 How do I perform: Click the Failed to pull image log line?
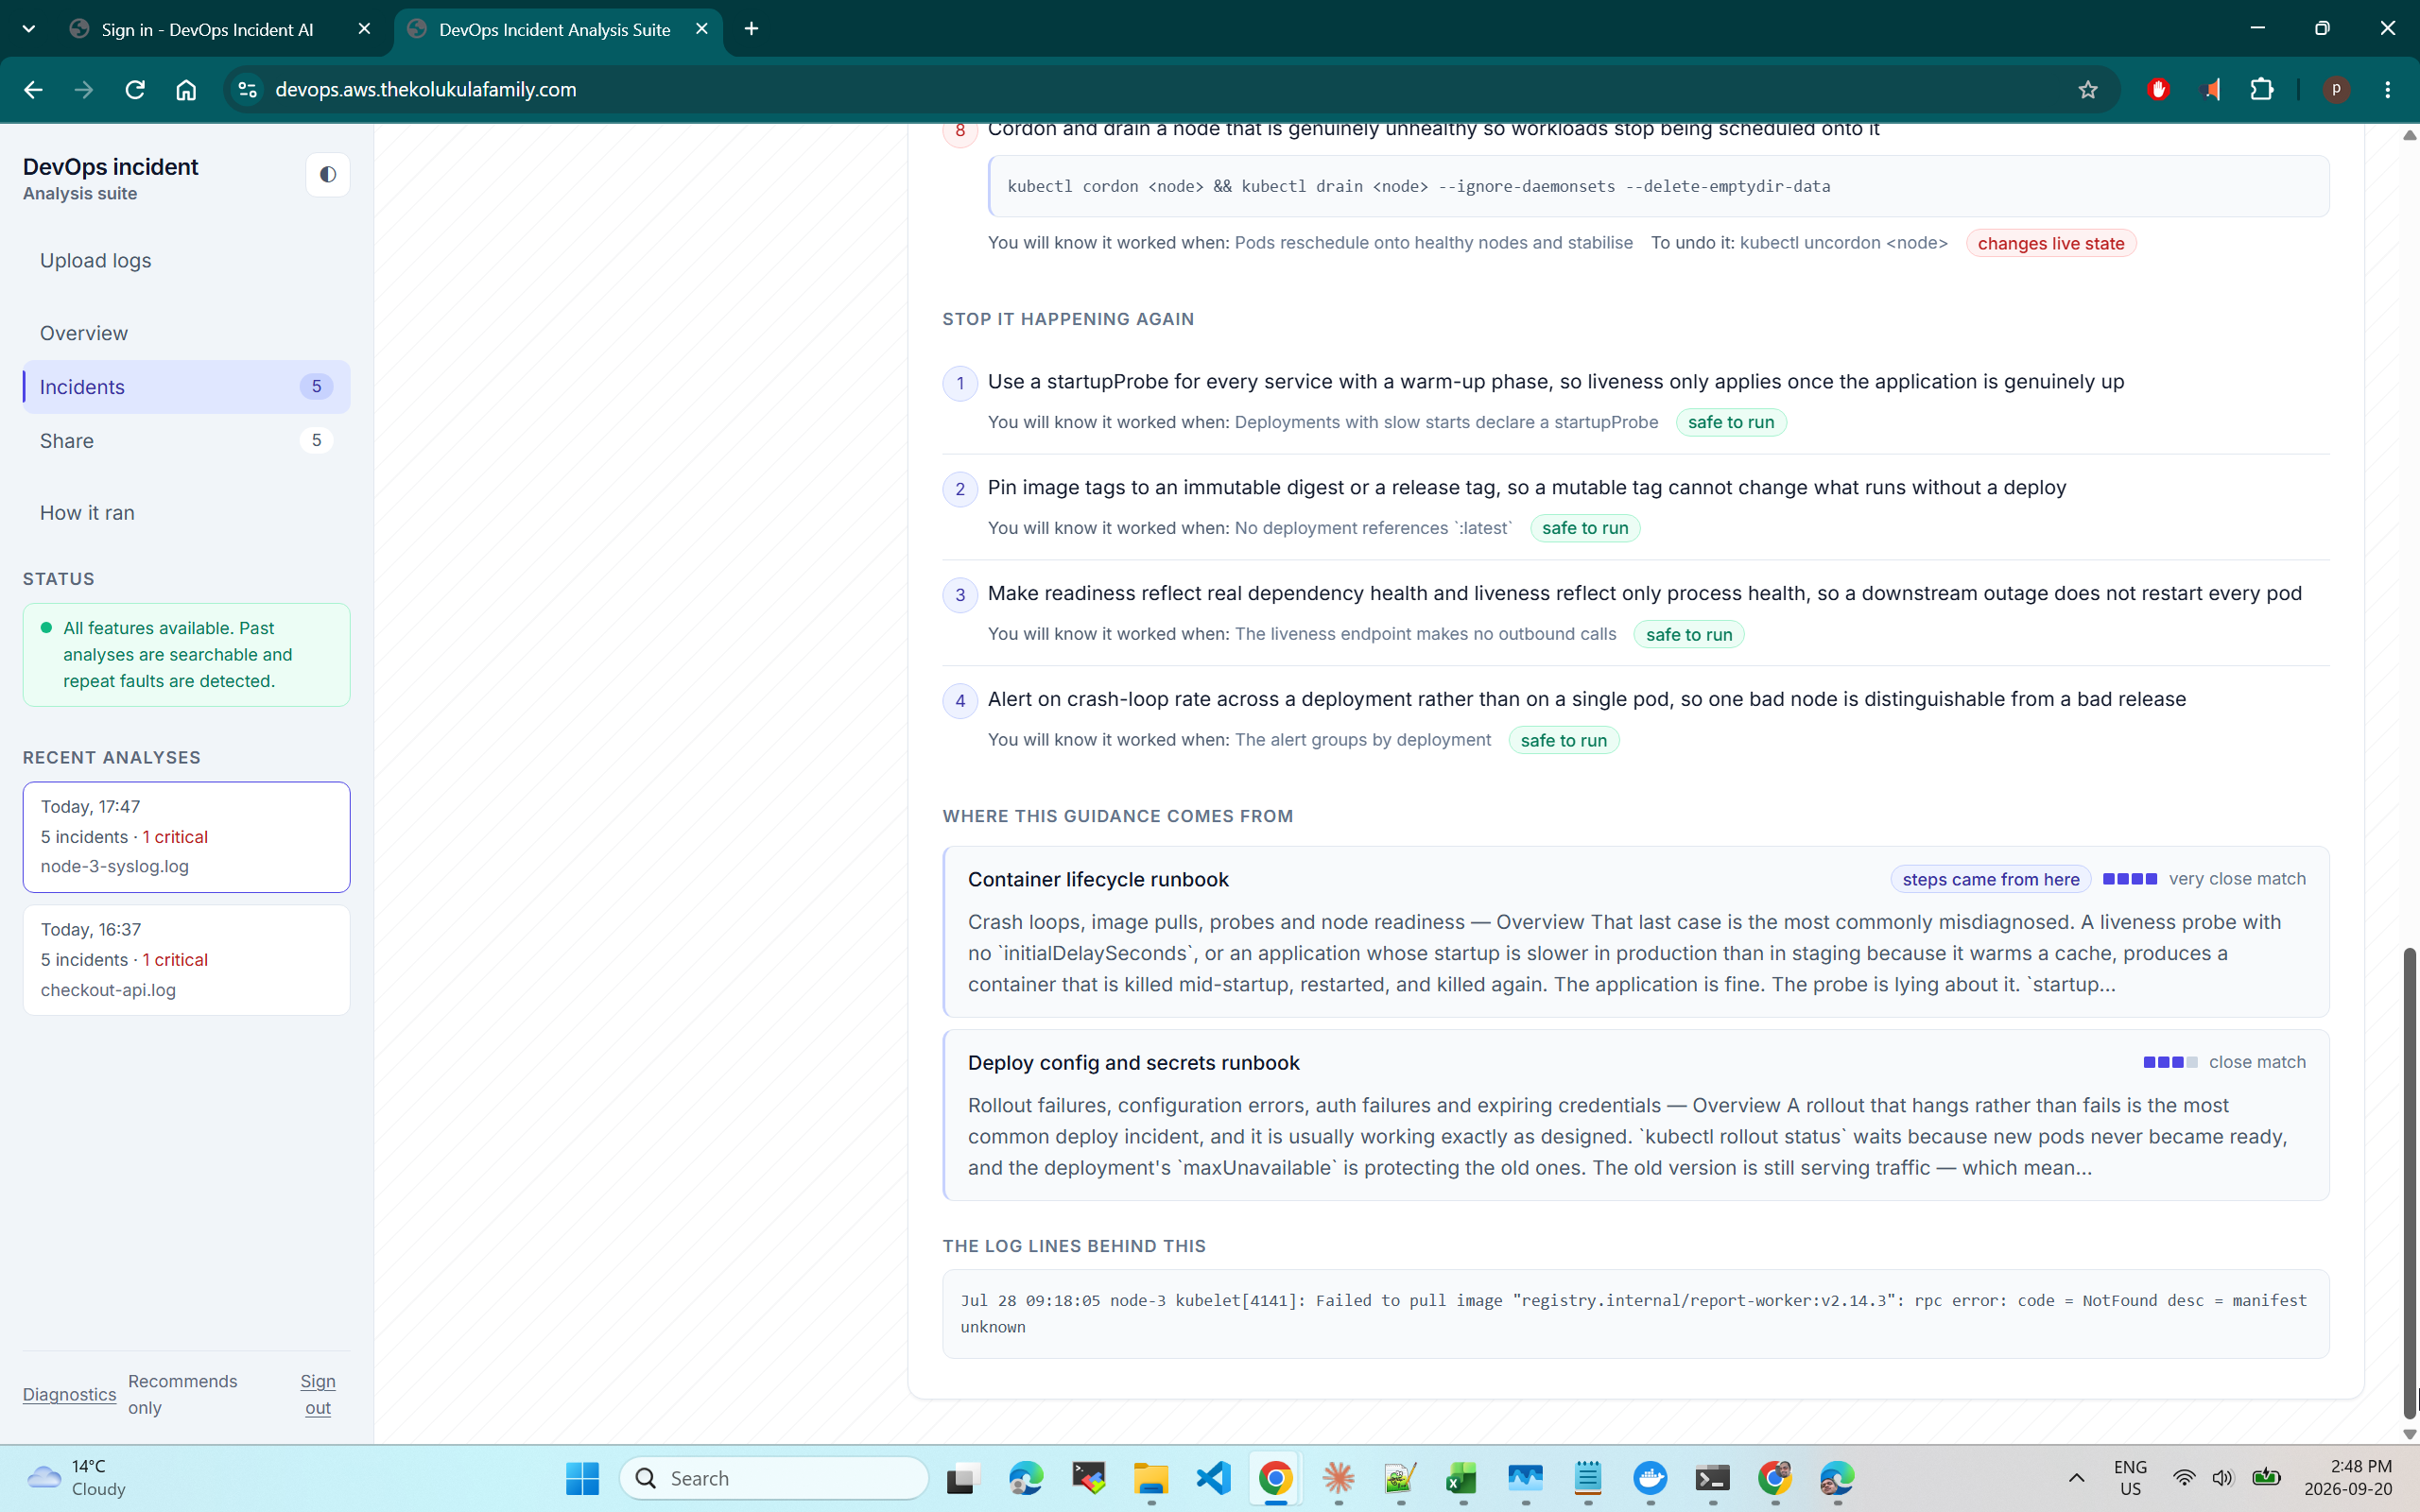click(x=1636, y=1314)
